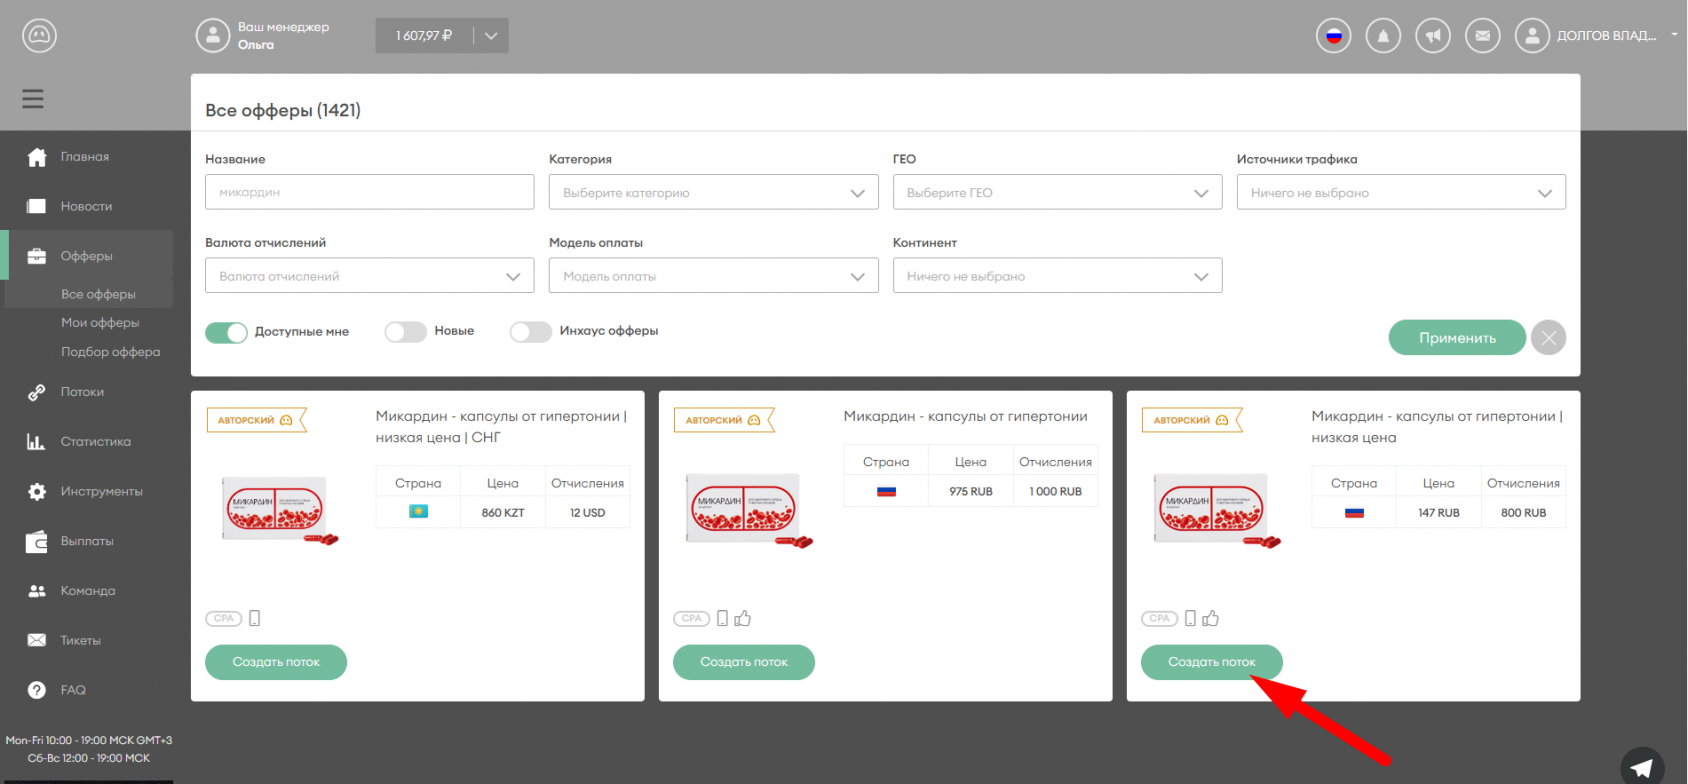
Task: Click the Новости sidebar icon
Action: coord(37,206)
